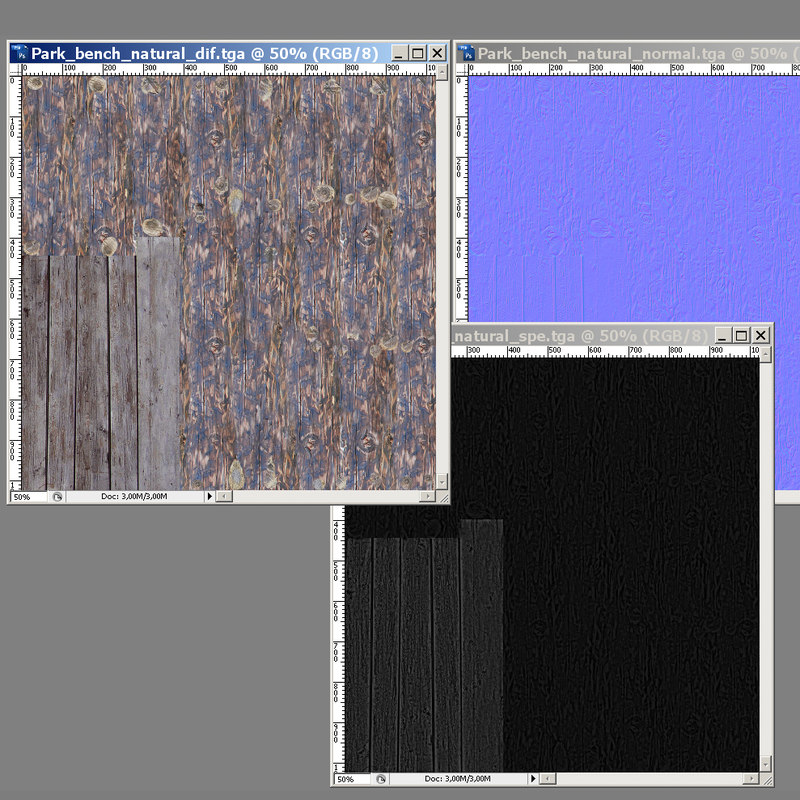Screen dimensions: 800x800
Task: Maximize the Park_bench_natural_dif.tga window
Action: pyautogui.click(x=418, y=54)
